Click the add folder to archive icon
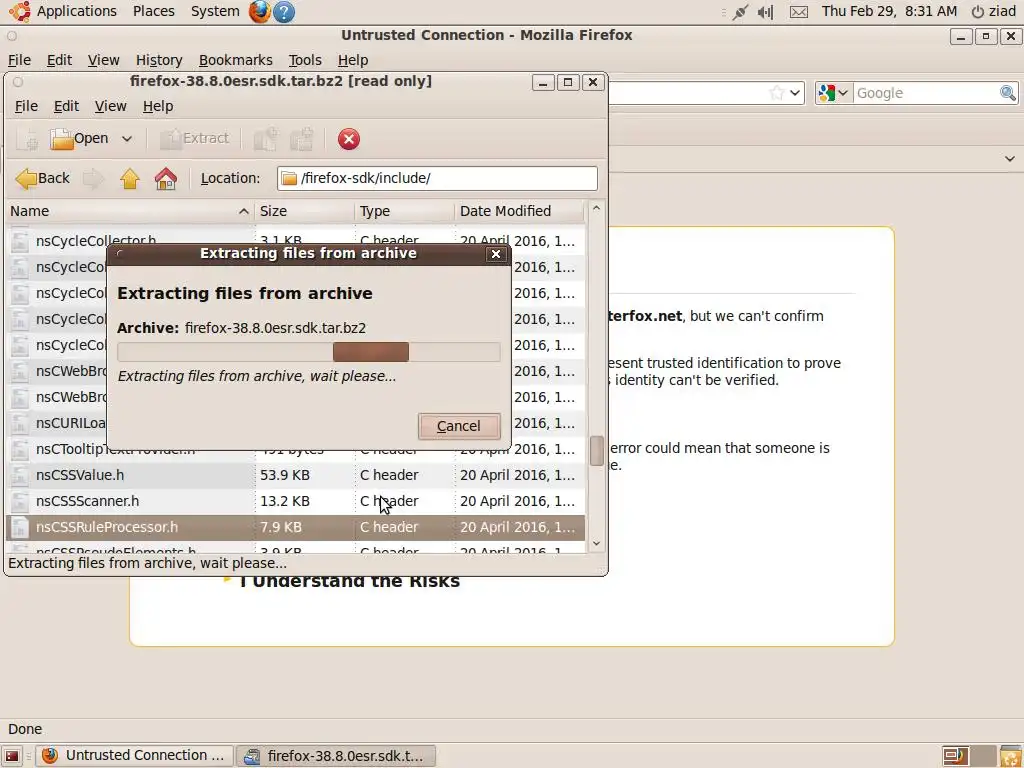Image resolution: width=1024 pixels, height=768 pixels. (302, 139)
